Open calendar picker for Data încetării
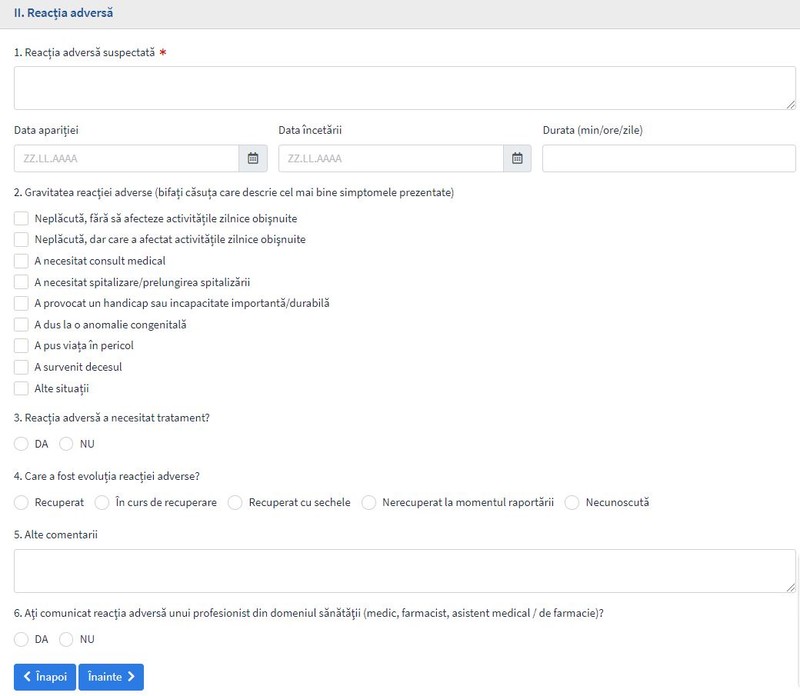This screenshot has height=696, width=800. point(517,158)
